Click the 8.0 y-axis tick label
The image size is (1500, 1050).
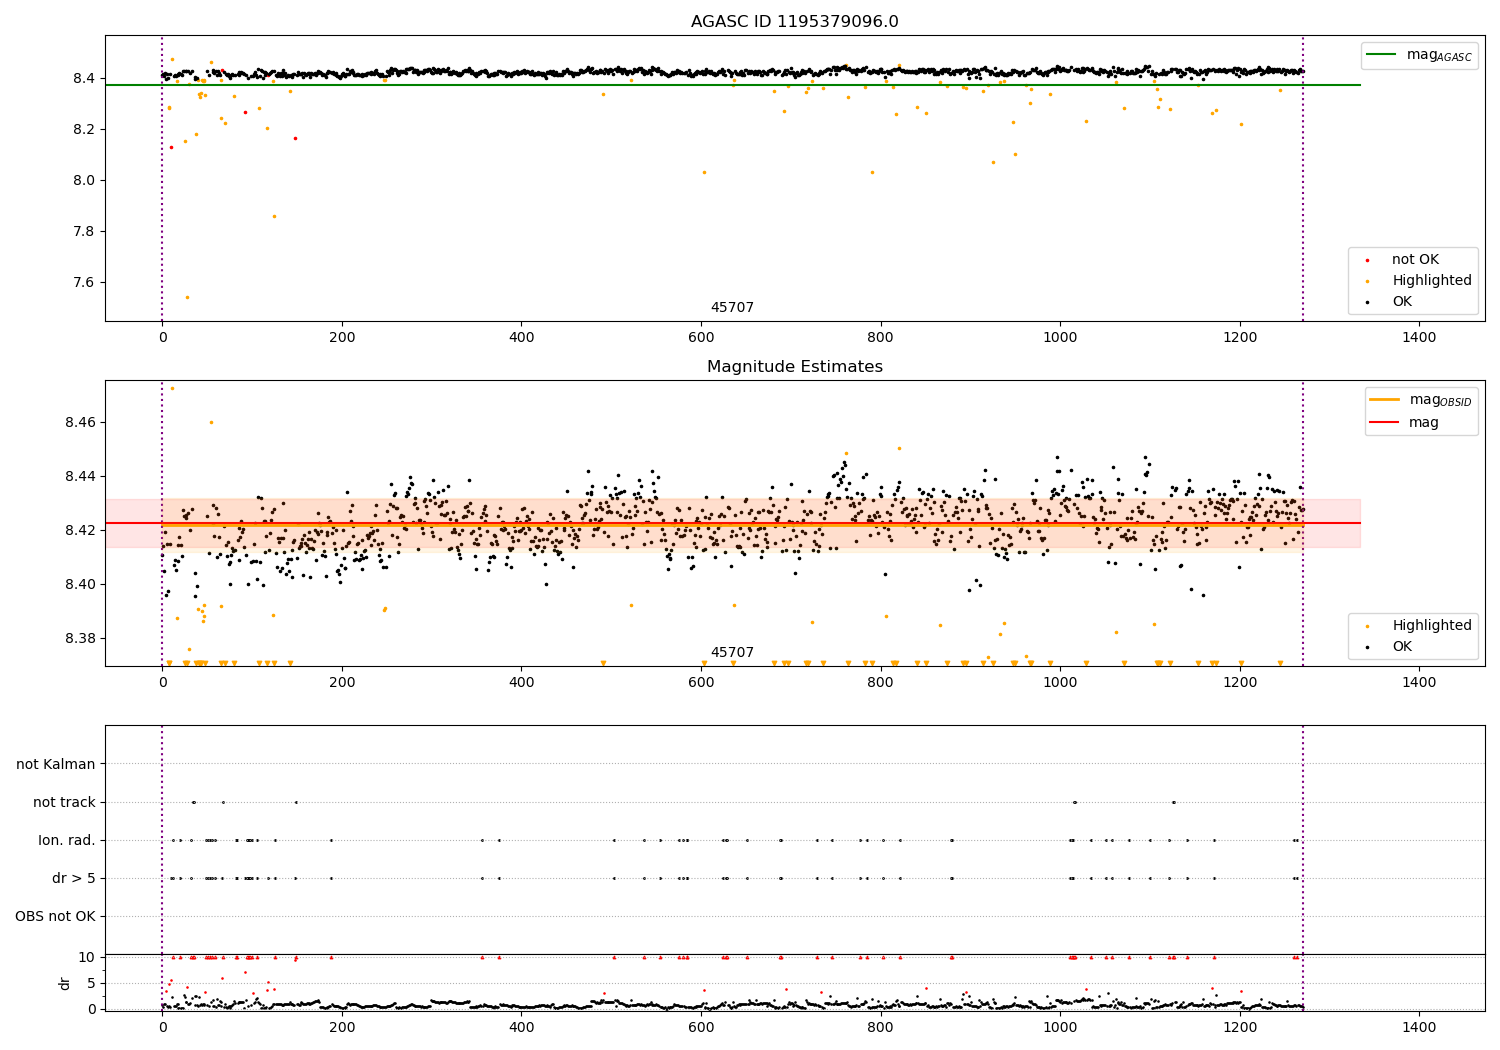click(84, 181)
